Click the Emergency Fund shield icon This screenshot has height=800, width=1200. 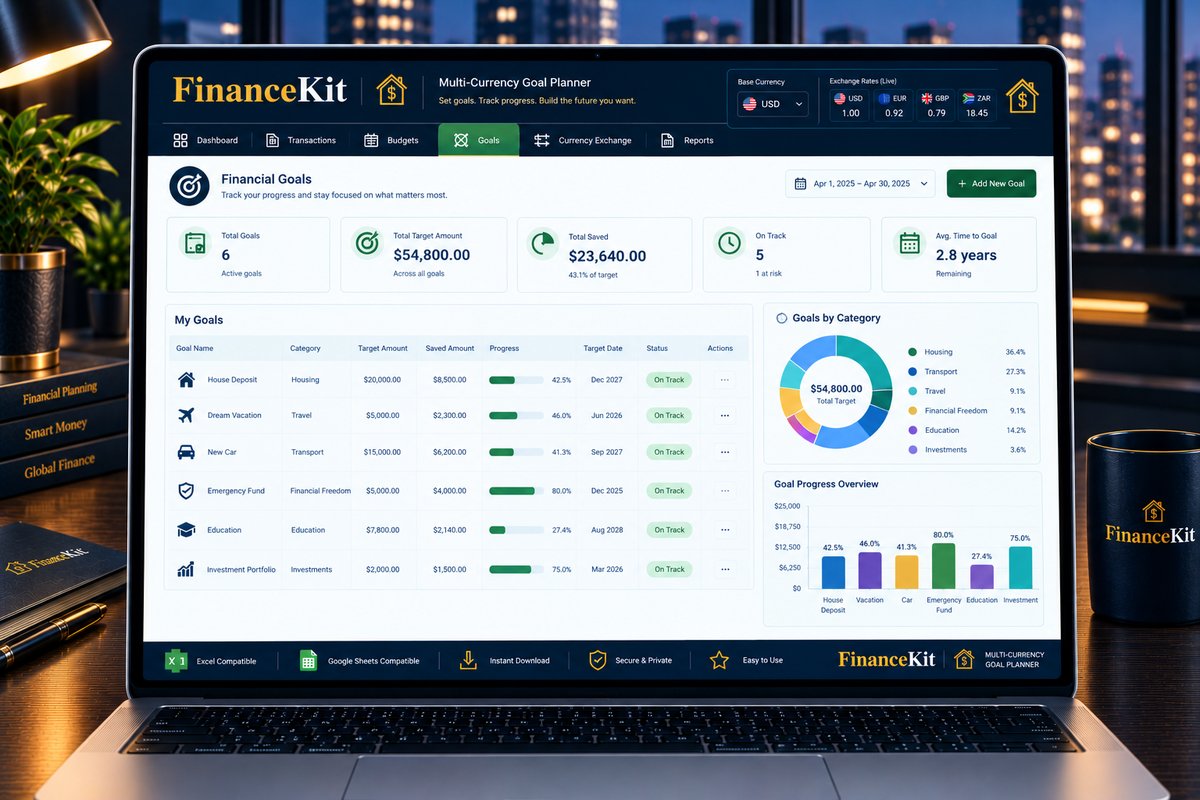186,491
